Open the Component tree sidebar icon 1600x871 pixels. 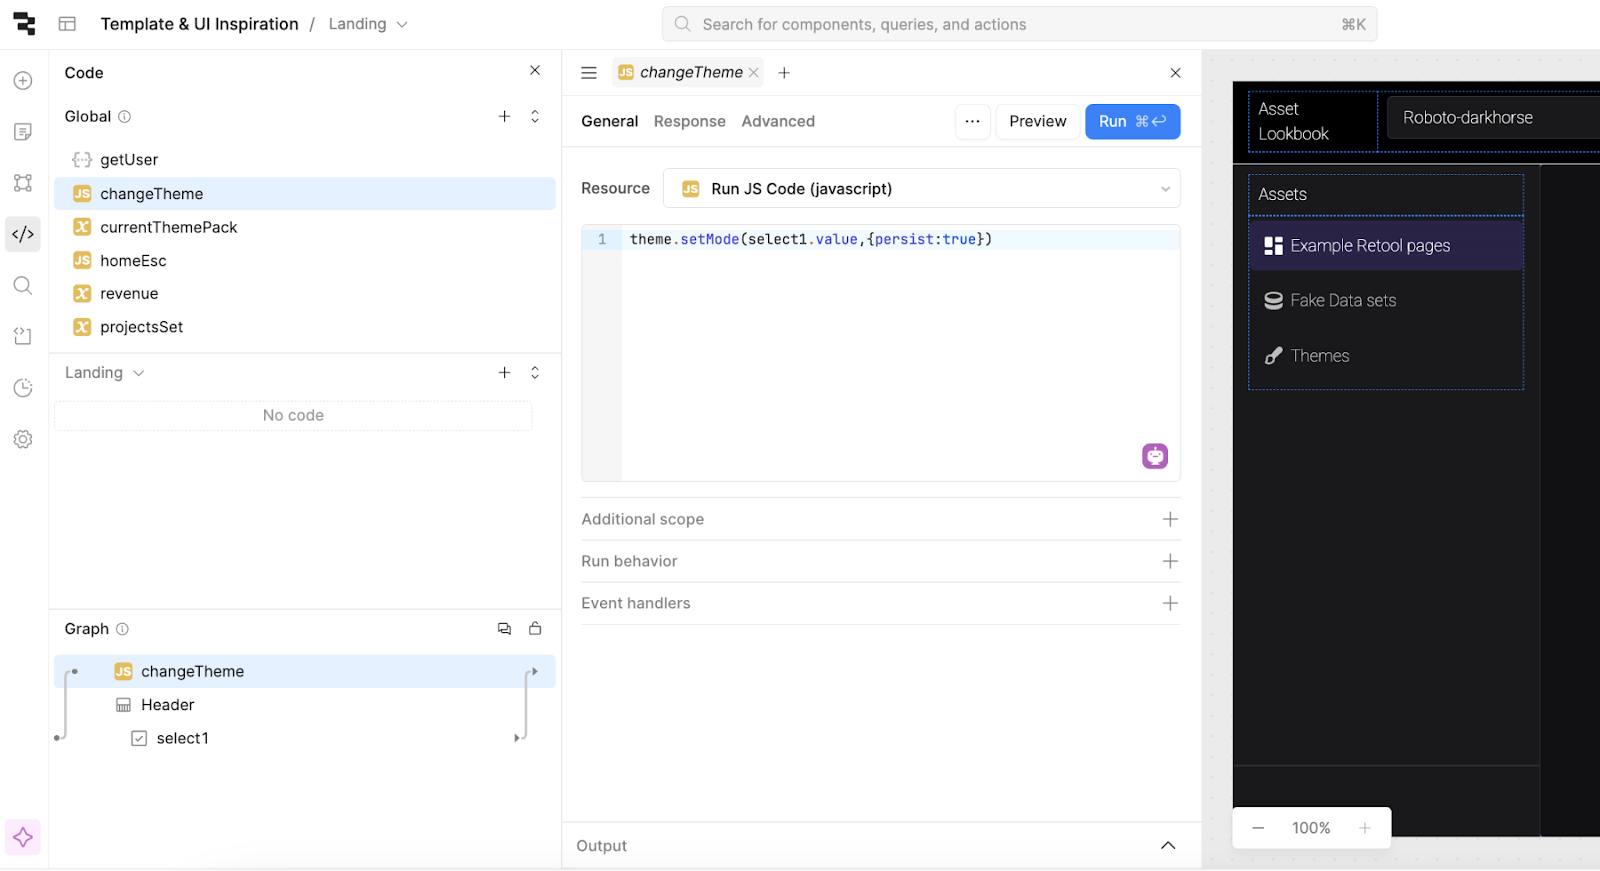(x=23, y=183)
